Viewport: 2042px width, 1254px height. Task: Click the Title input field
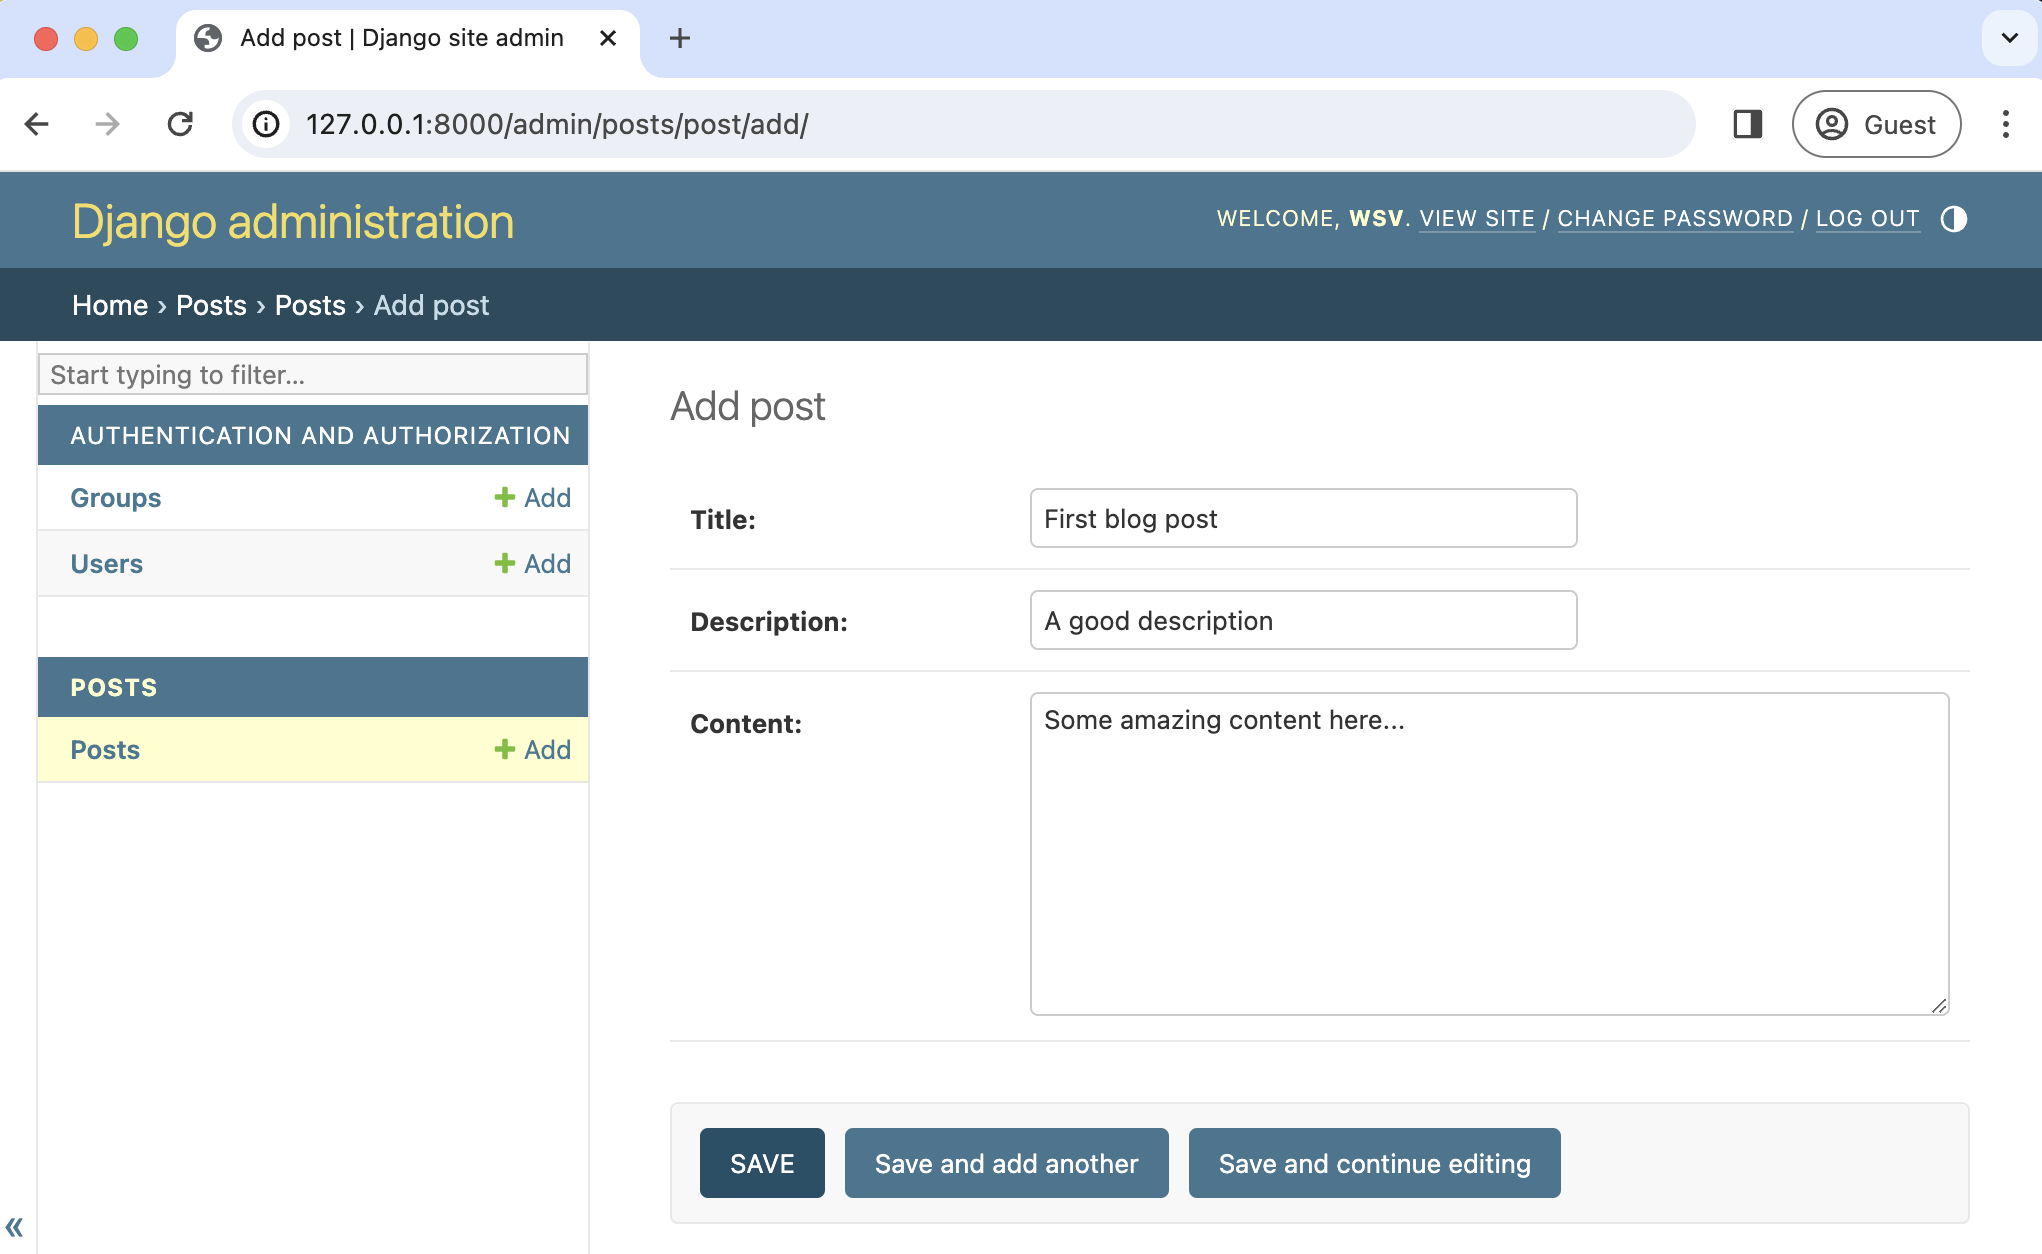pos(1303,518)
